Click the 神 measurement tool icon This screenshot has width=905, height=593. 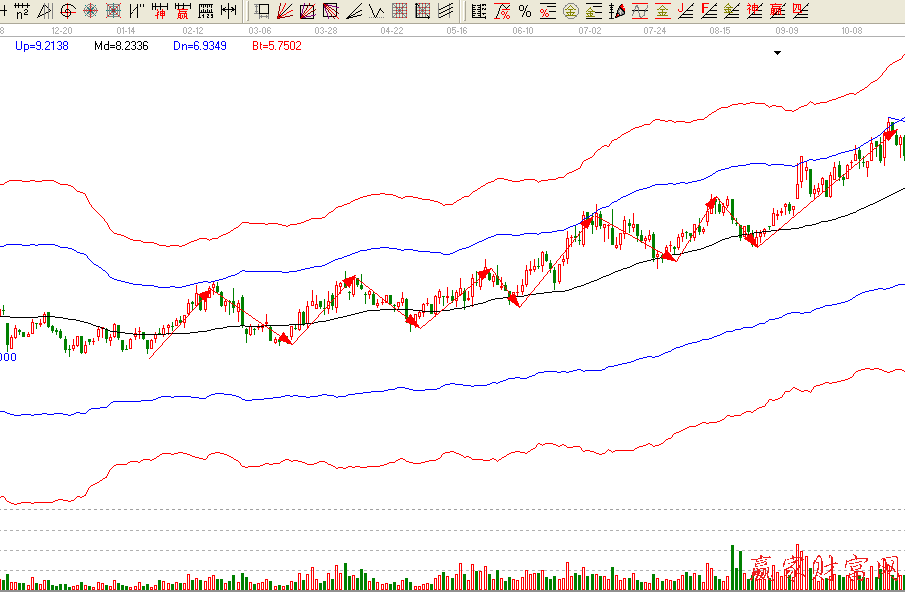click(x=159, y=11)
